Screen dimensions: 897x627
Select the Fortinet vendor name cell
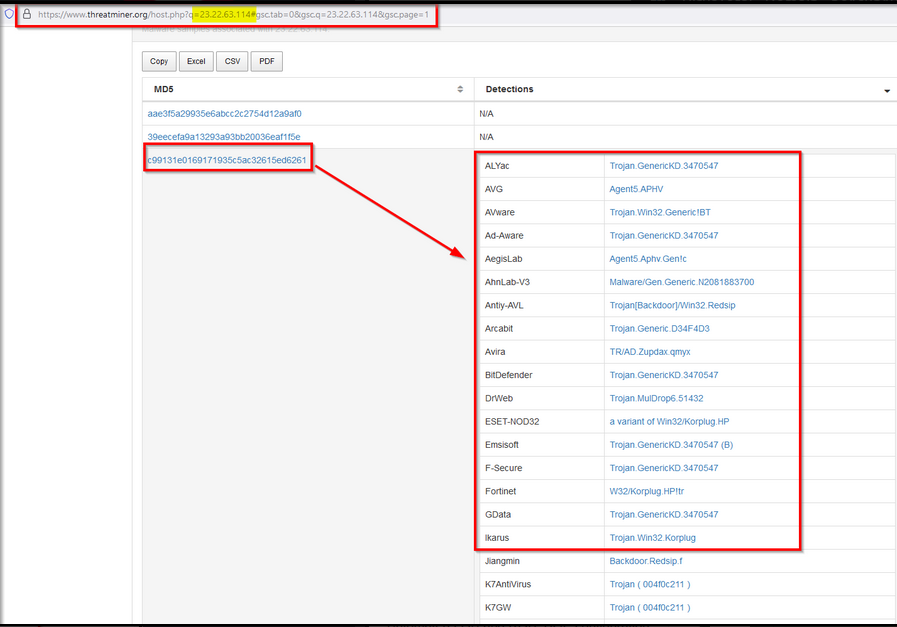[x=542, y=491]
